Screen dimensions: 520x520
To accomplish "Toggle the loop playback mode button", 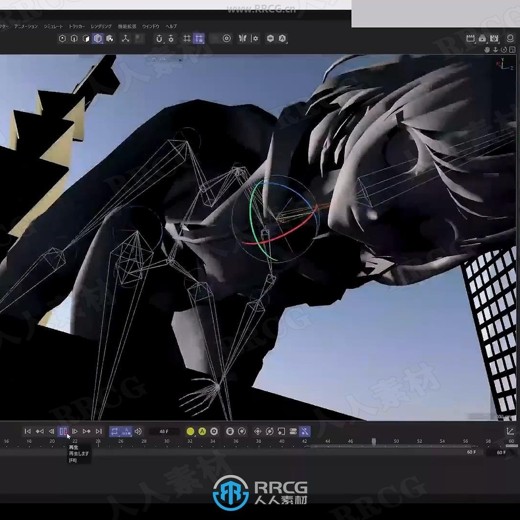I will (x=115, y=431).
